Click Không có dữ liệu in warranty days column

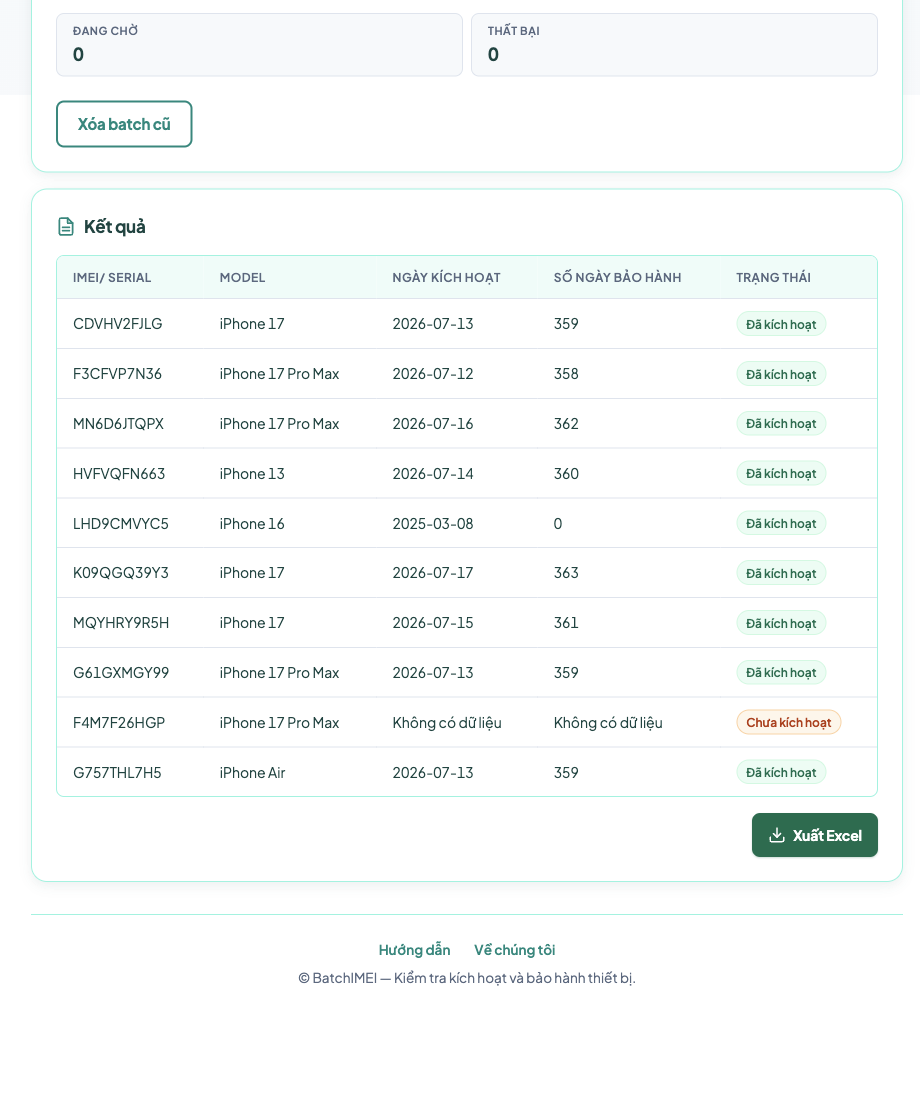pos(608,723)
